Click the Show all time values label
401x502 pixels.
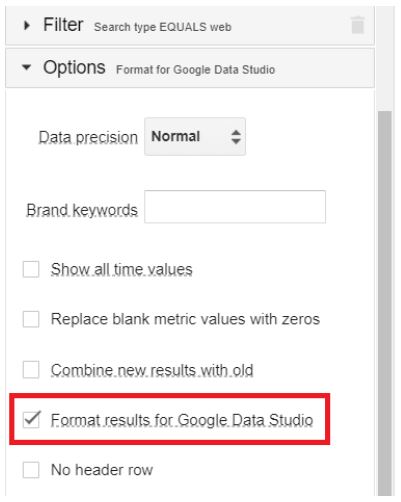(x=122, y=269)
